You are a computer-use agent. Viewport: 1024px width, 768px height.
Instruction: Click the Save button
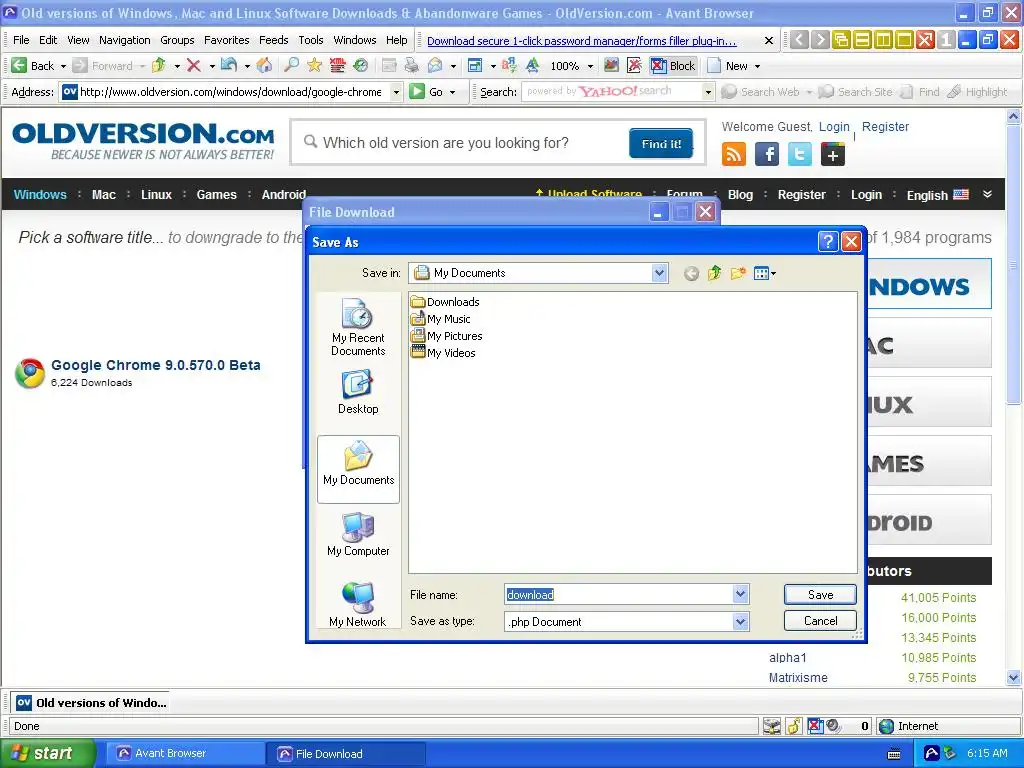(x=820, y=594)
